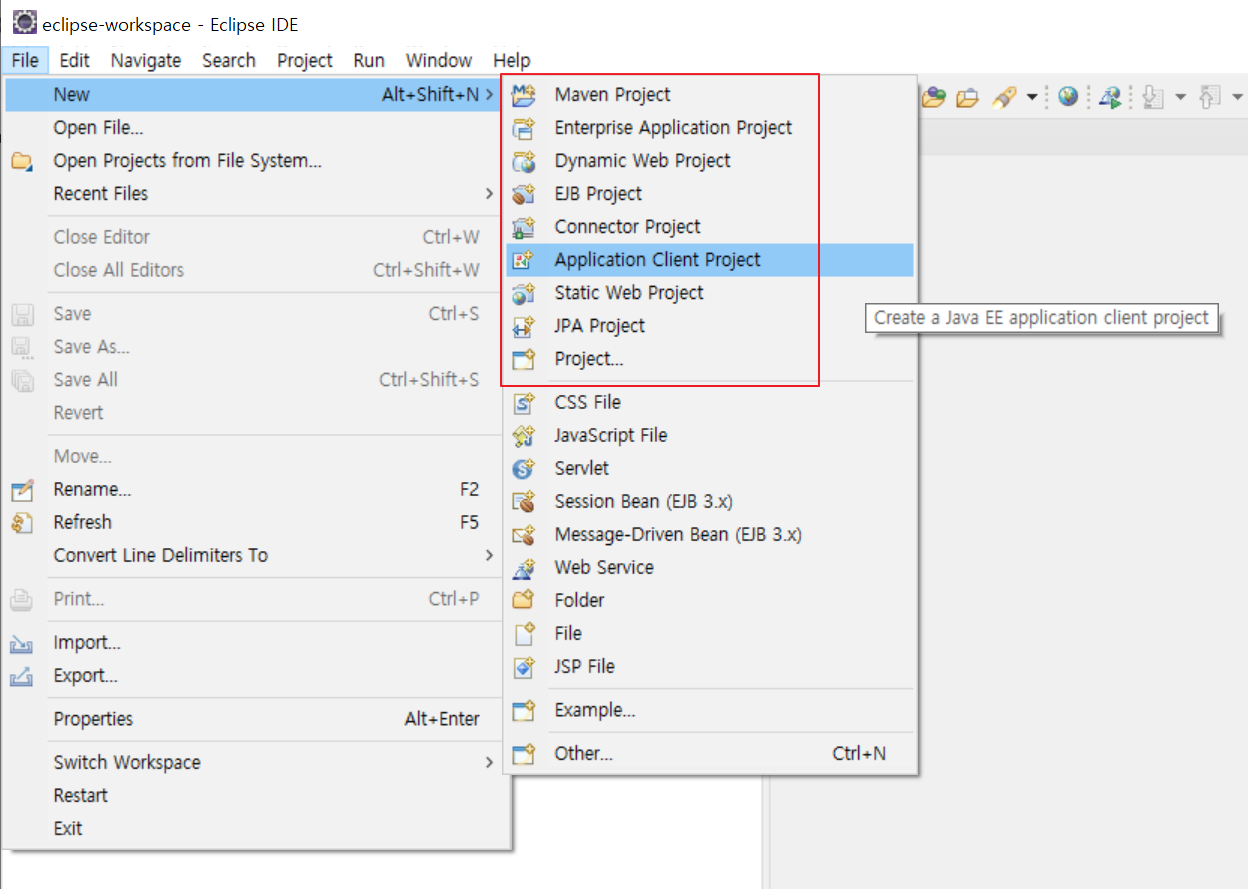Open the Next Annotation dropdown arrow

(1180, 97)
